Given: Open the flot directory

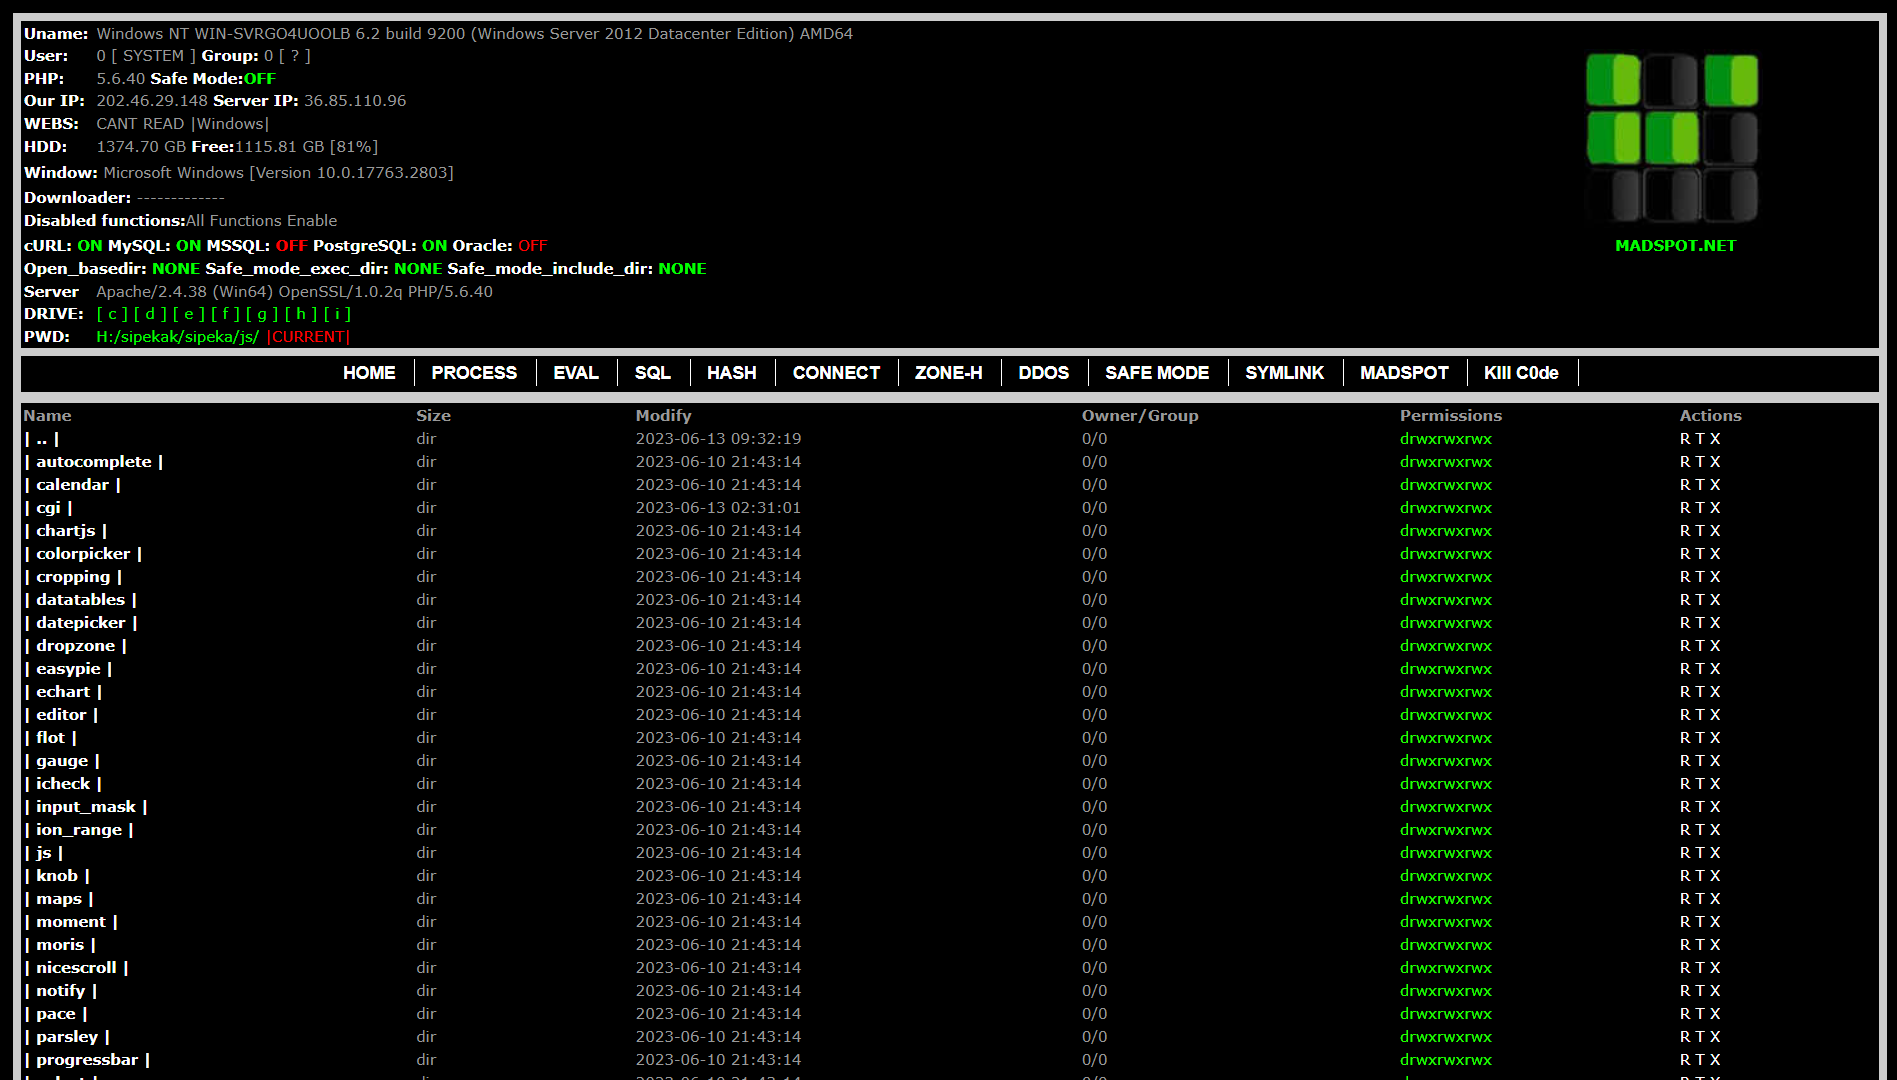Looking at the screenshot, I should click(x=50, y=738).
